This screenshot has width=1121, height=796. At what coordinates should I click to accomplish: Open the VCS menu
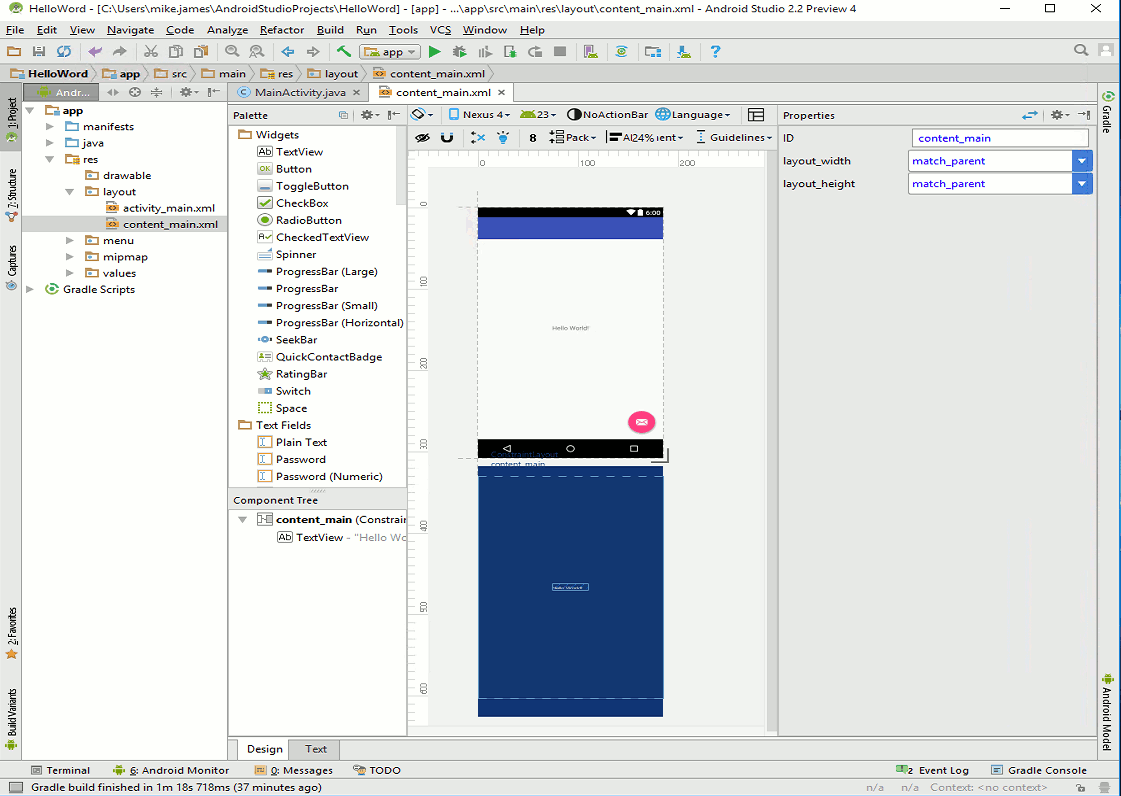coord(440,30)
